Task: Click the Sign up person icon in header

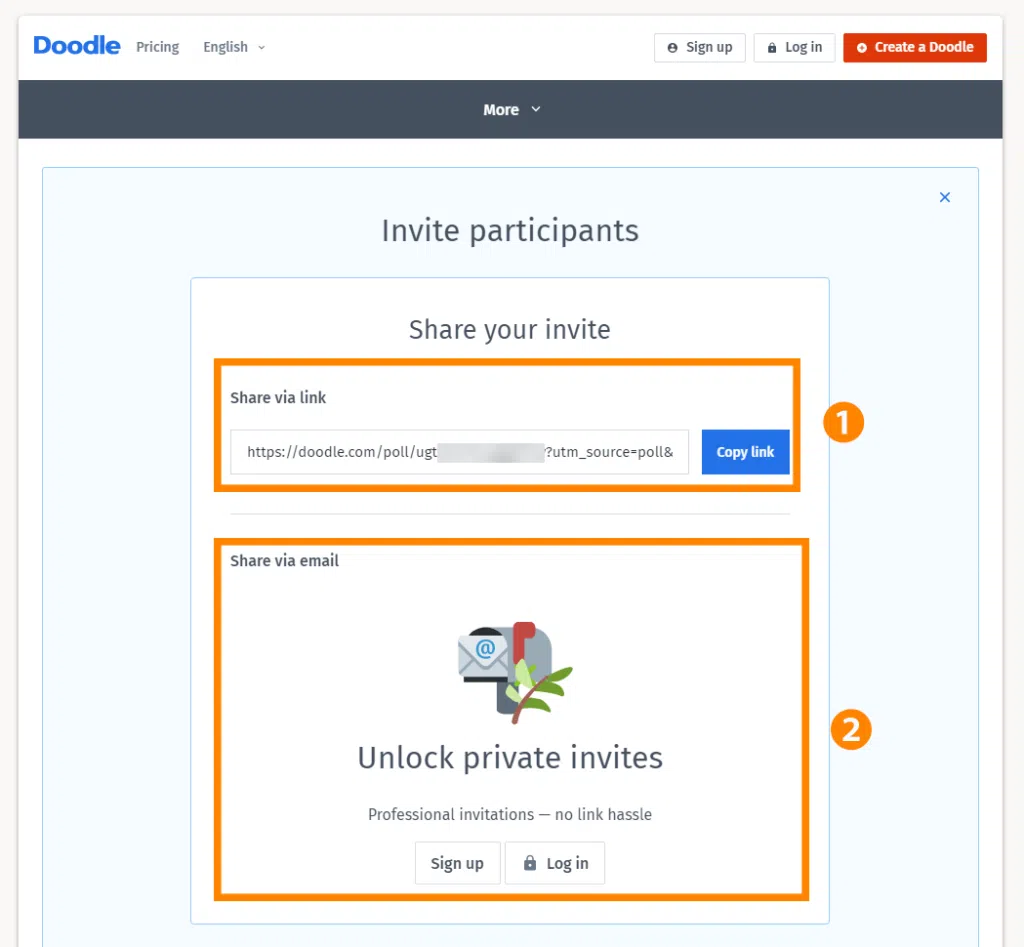Action: click(672, 47)
